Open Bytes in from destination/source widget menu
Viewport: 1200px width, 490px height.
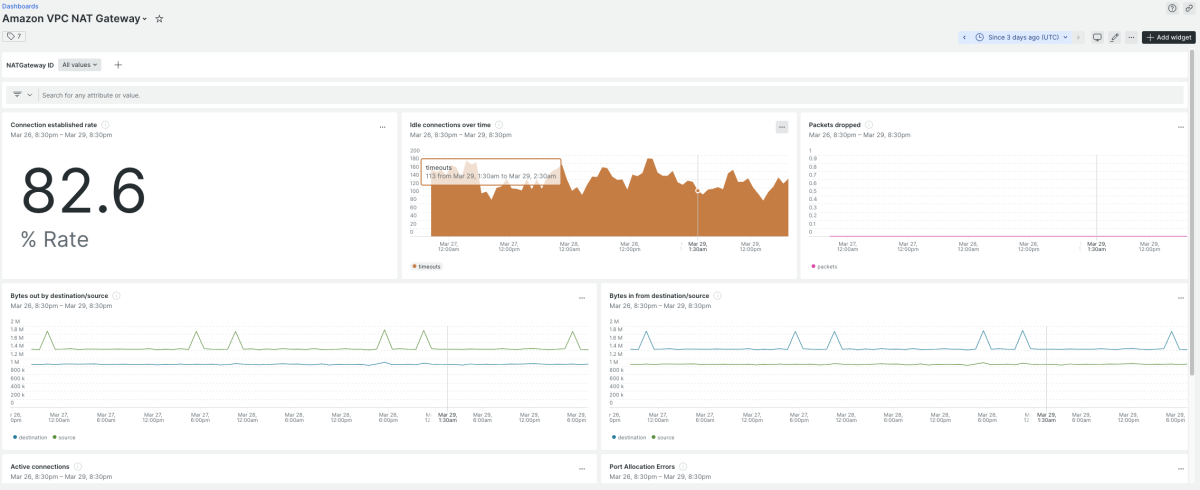point(1182,298)
